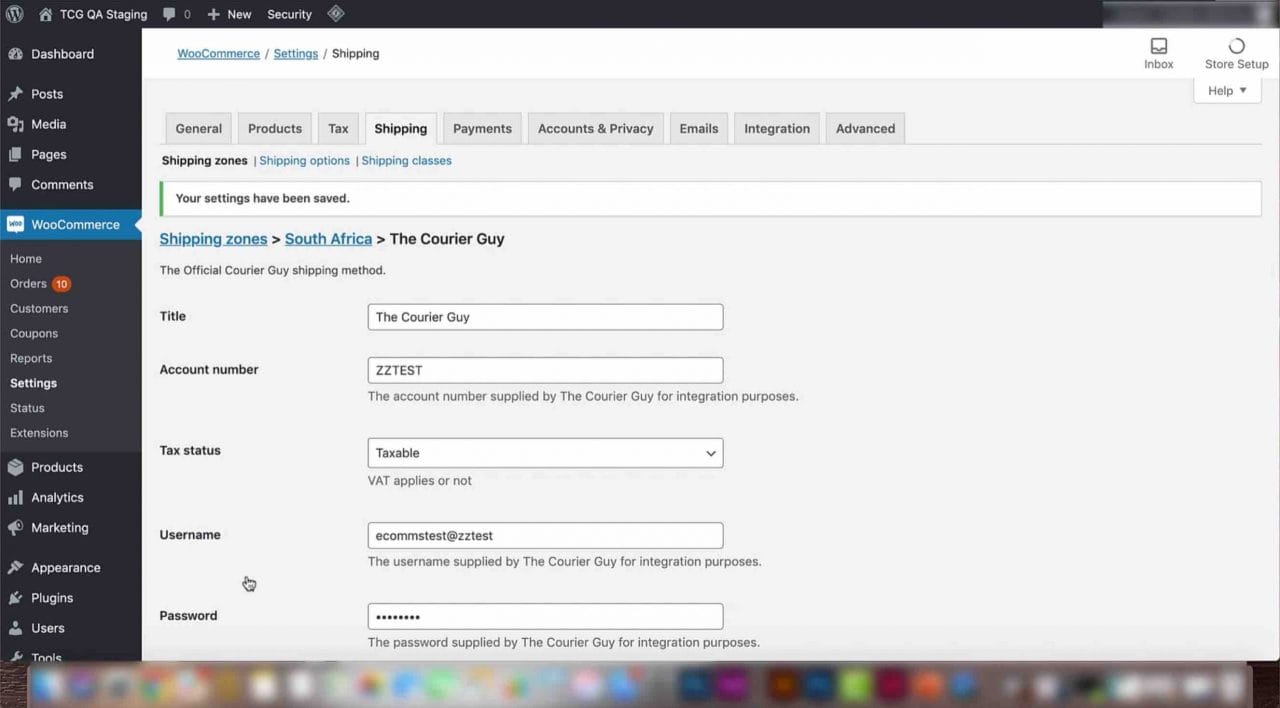
Task: Click inside the Account number field
Action: (545, 370)
